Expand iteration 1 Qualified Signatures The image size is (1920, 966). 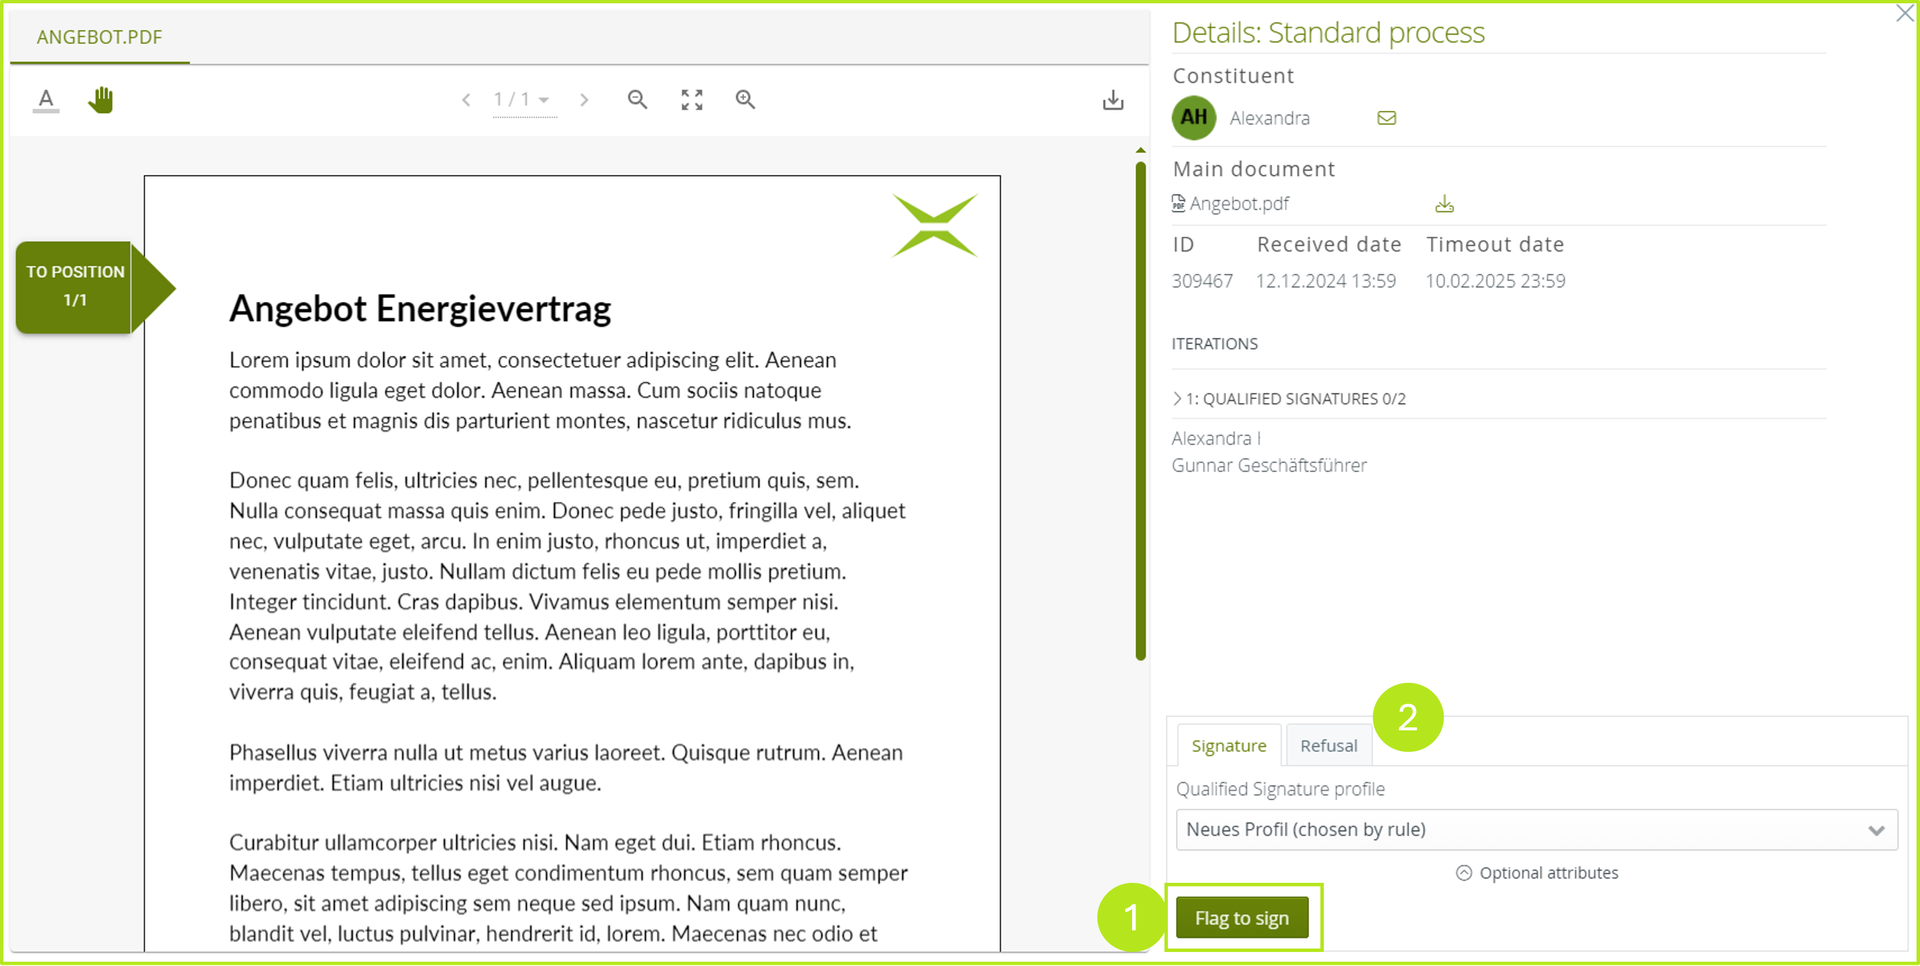pos(1289,399)
